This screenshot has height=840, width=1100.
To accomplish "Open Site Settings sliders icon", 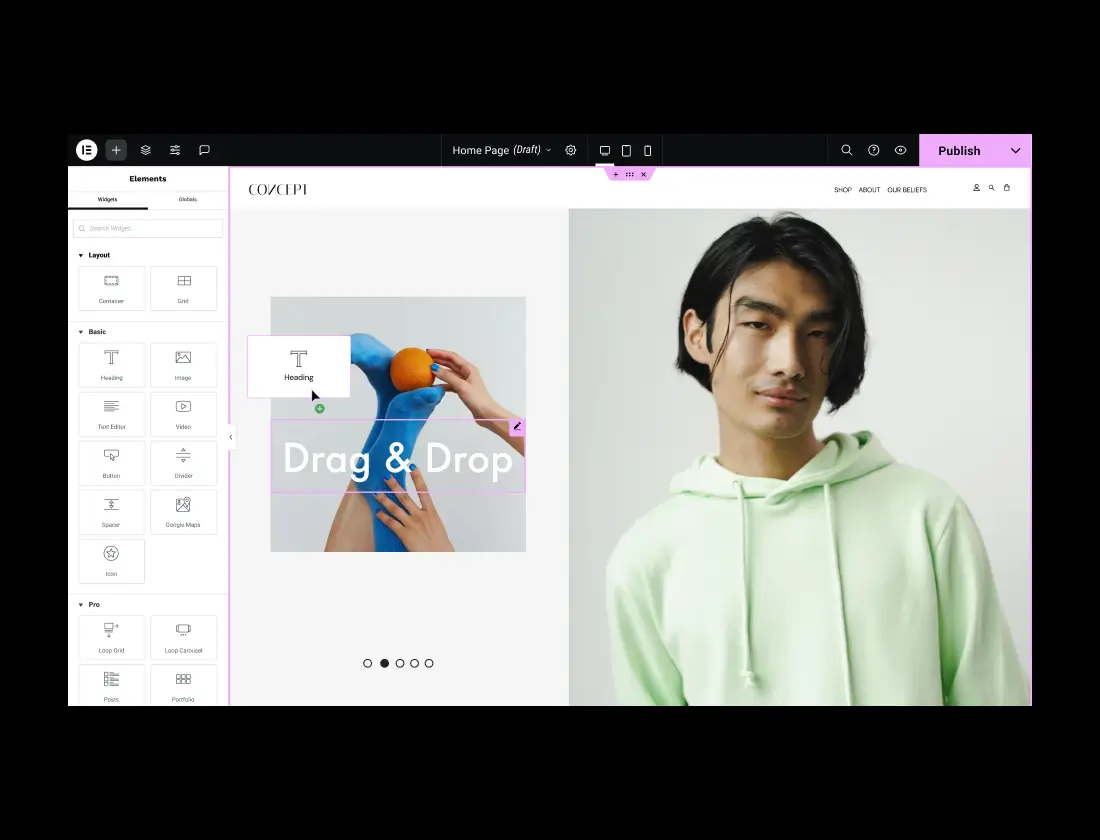I will click(x=175, y=150).
